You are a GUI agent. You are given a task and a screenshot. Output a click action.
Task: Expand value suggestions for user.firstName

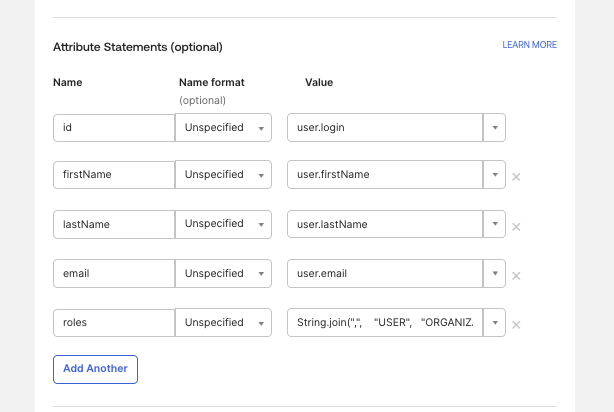pos(495,175)
